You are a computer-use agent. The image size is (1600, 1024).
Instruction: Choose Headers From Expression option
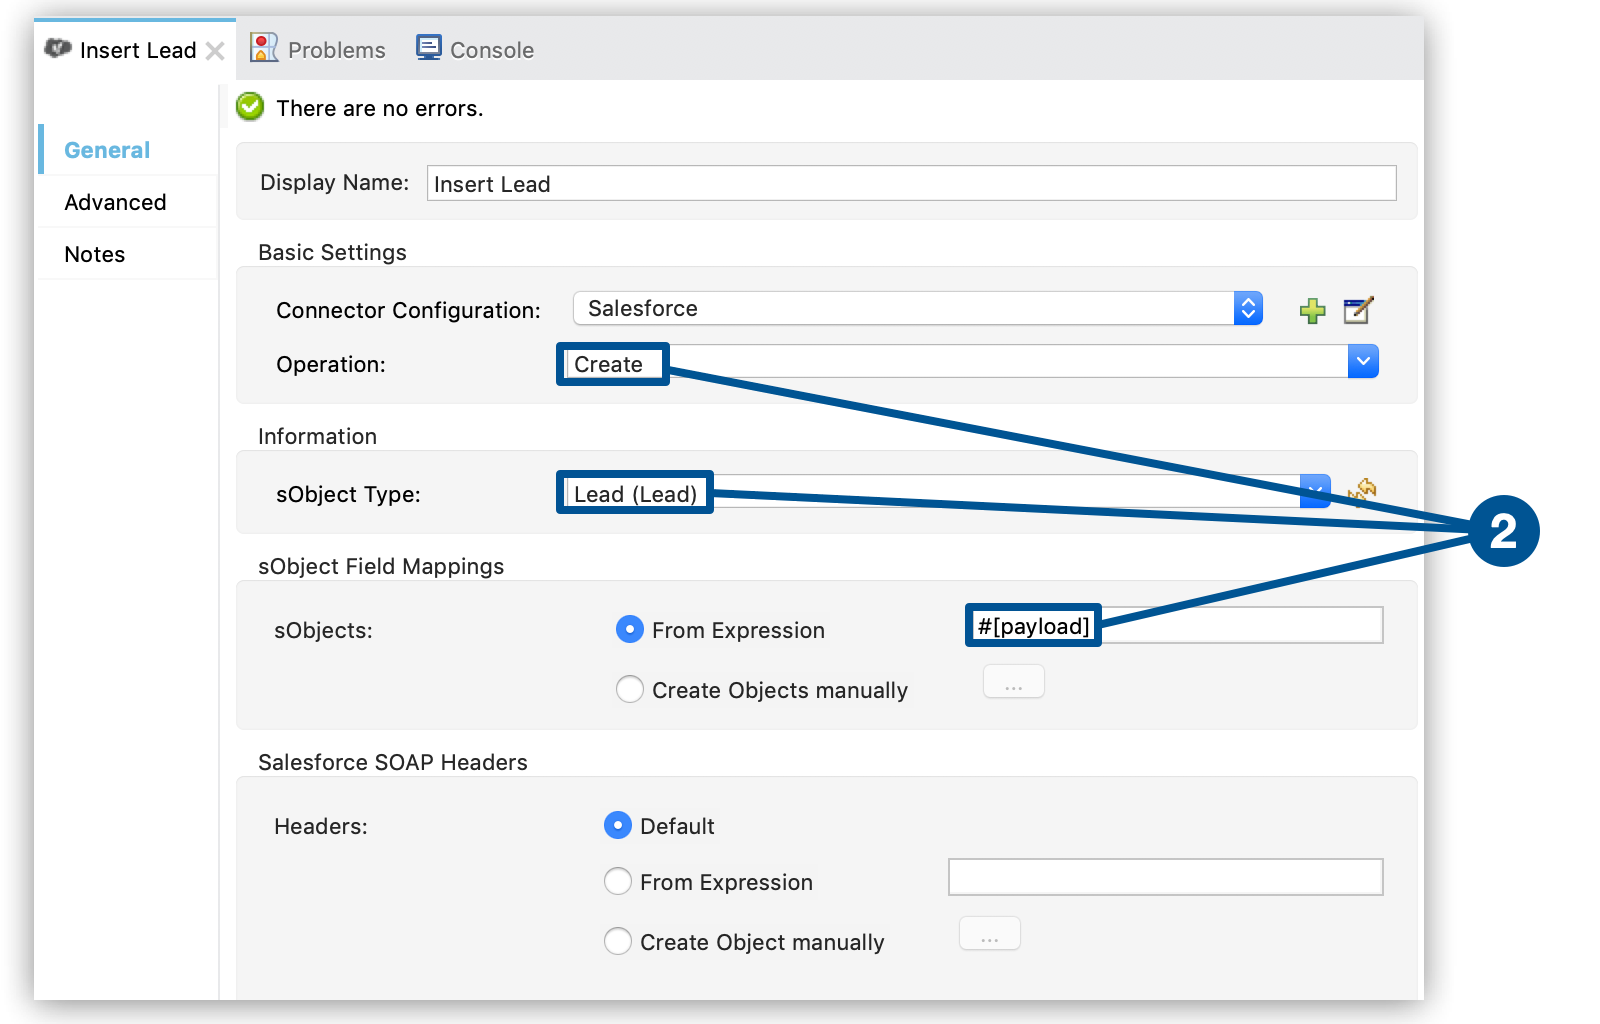tap(618, 881)
